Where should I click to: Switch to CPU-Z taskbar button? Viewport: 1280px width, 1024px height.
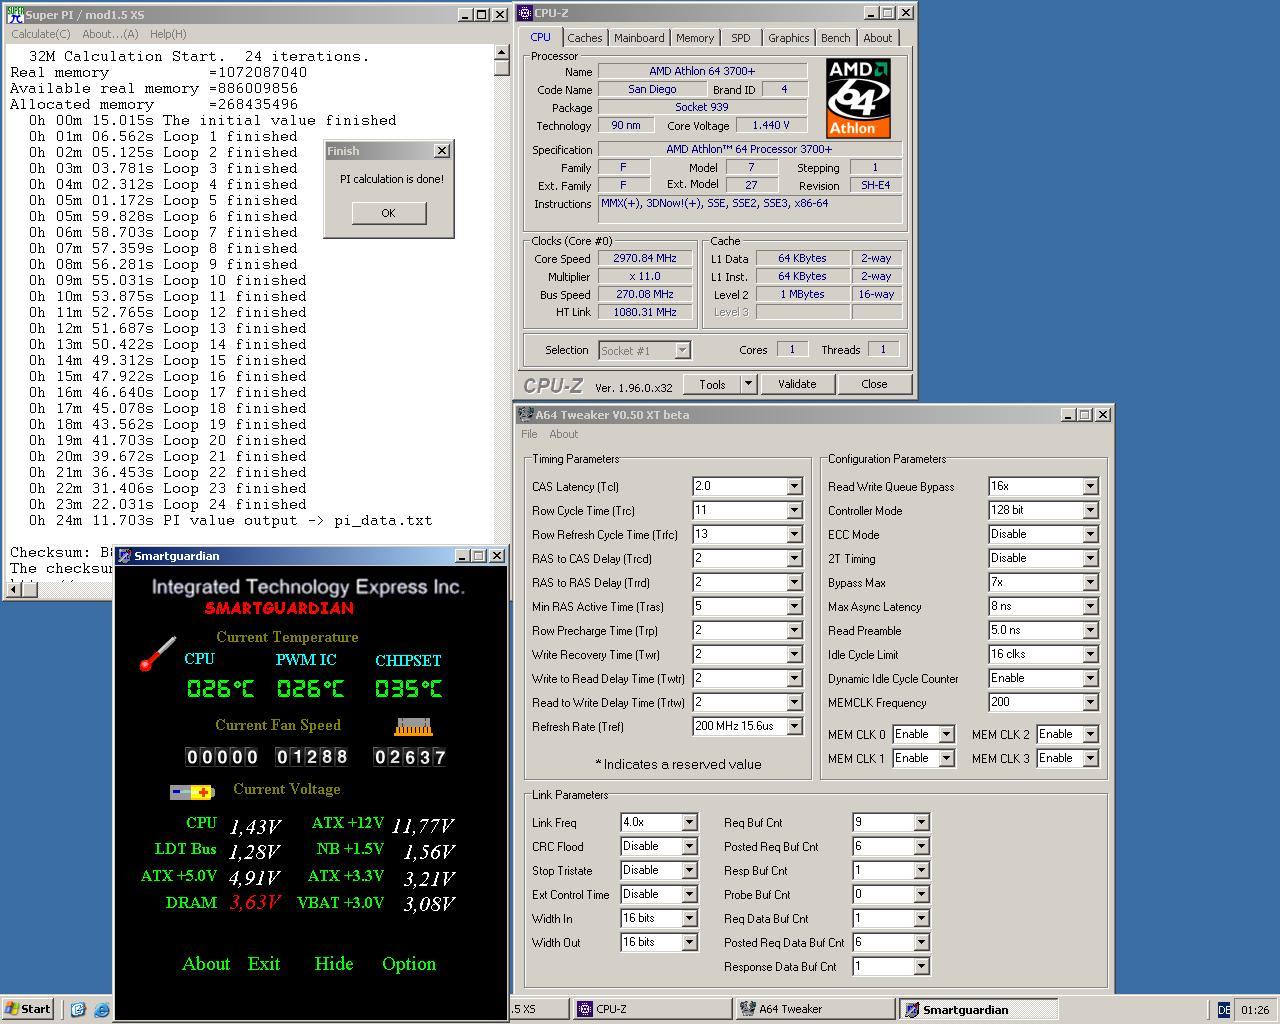(x=652, y=1009)
